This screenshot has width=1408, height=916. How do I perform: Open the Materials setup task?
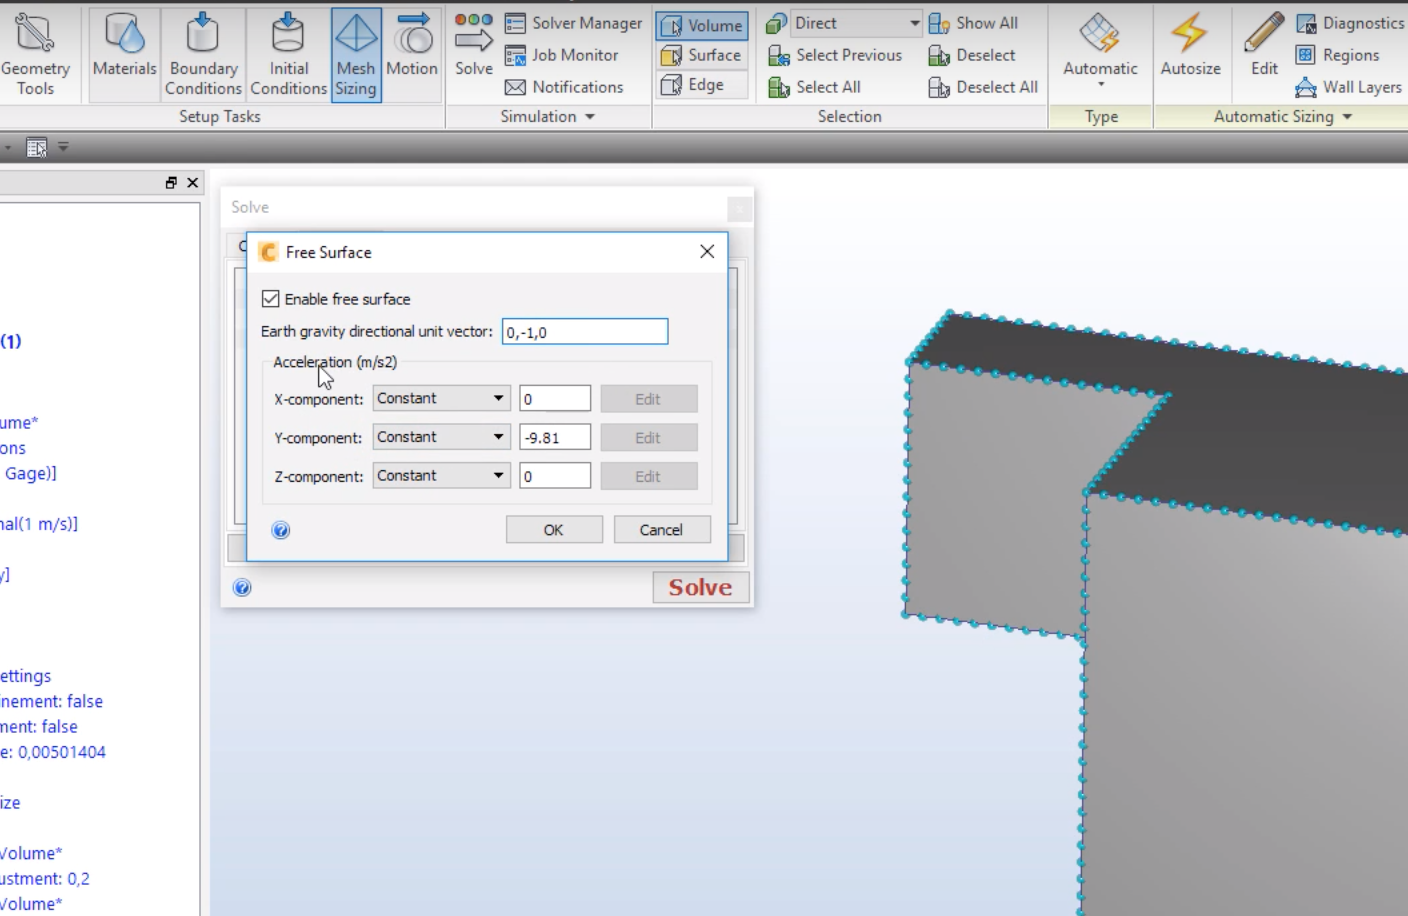[x=124, y=55]
